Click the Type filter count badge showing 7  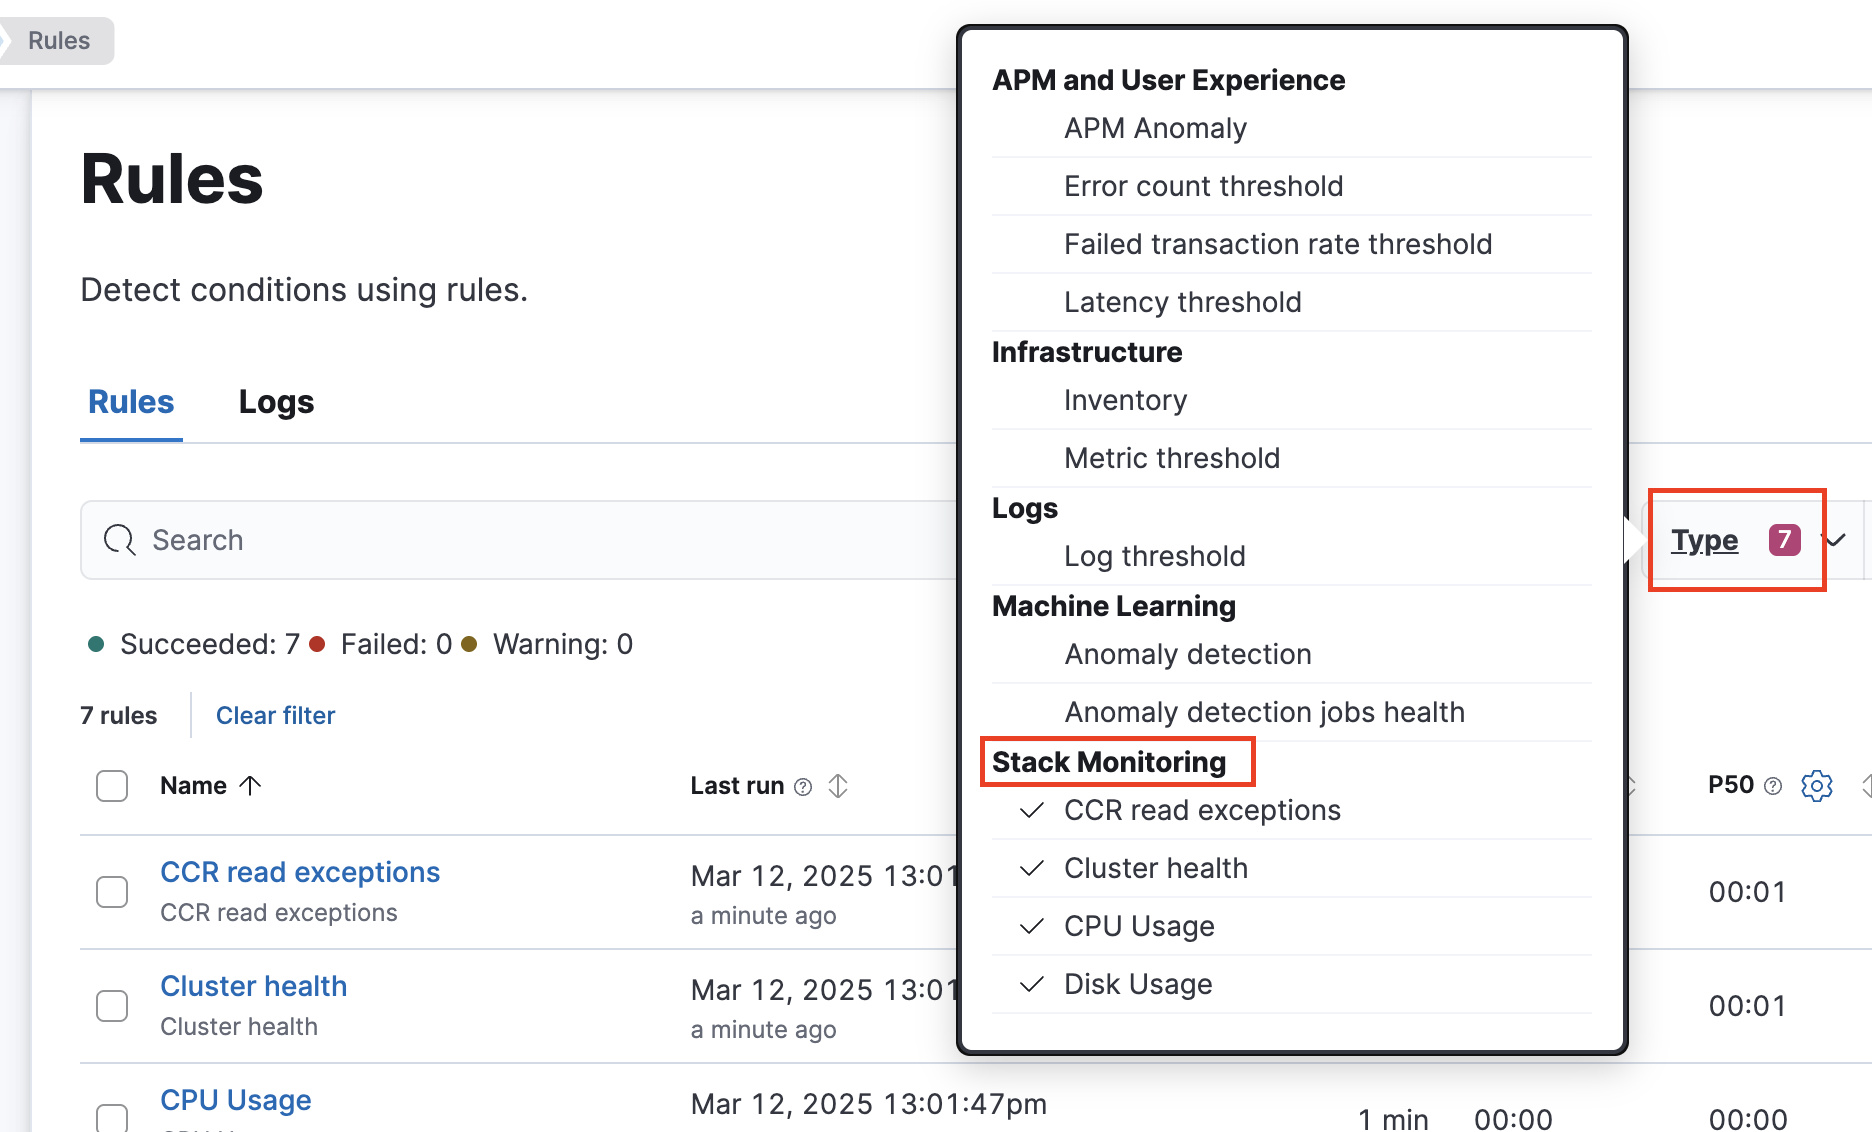[x=1784, y=540]
